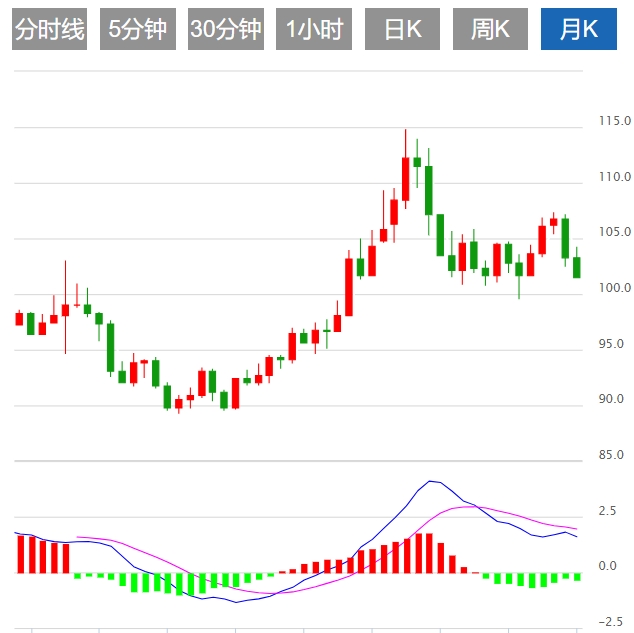This screenshot has width=634, height=633.
Task: Open the 周K weekly candlestick tab
Action: [490, 29]
